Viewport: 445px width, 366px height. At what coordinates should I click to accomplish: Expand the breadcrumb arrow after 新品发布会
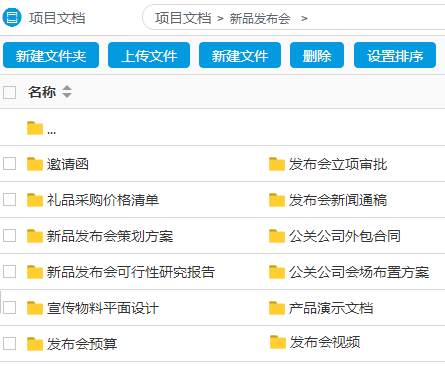pyautogui.click(x=304, y=18)
